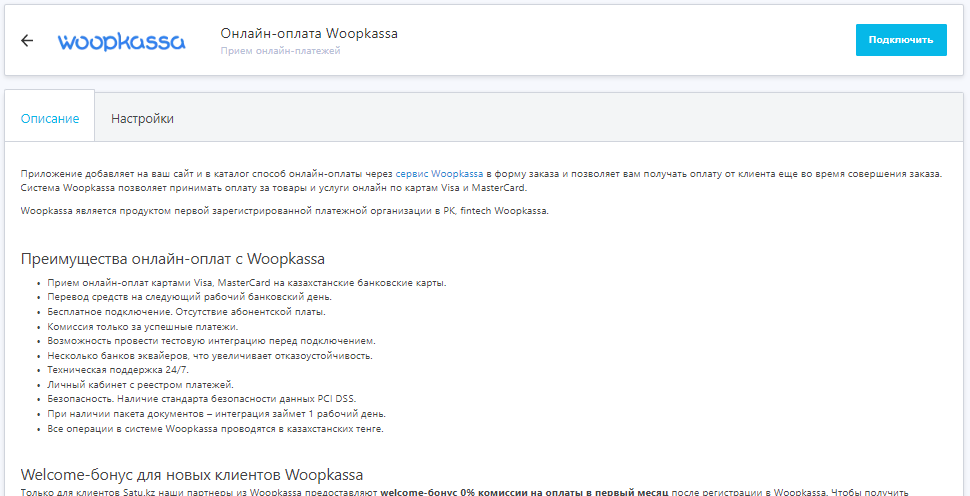Click bullet about тестовую интеграцию
Viewport: 970px width, 496px height.
pos(212,341)
